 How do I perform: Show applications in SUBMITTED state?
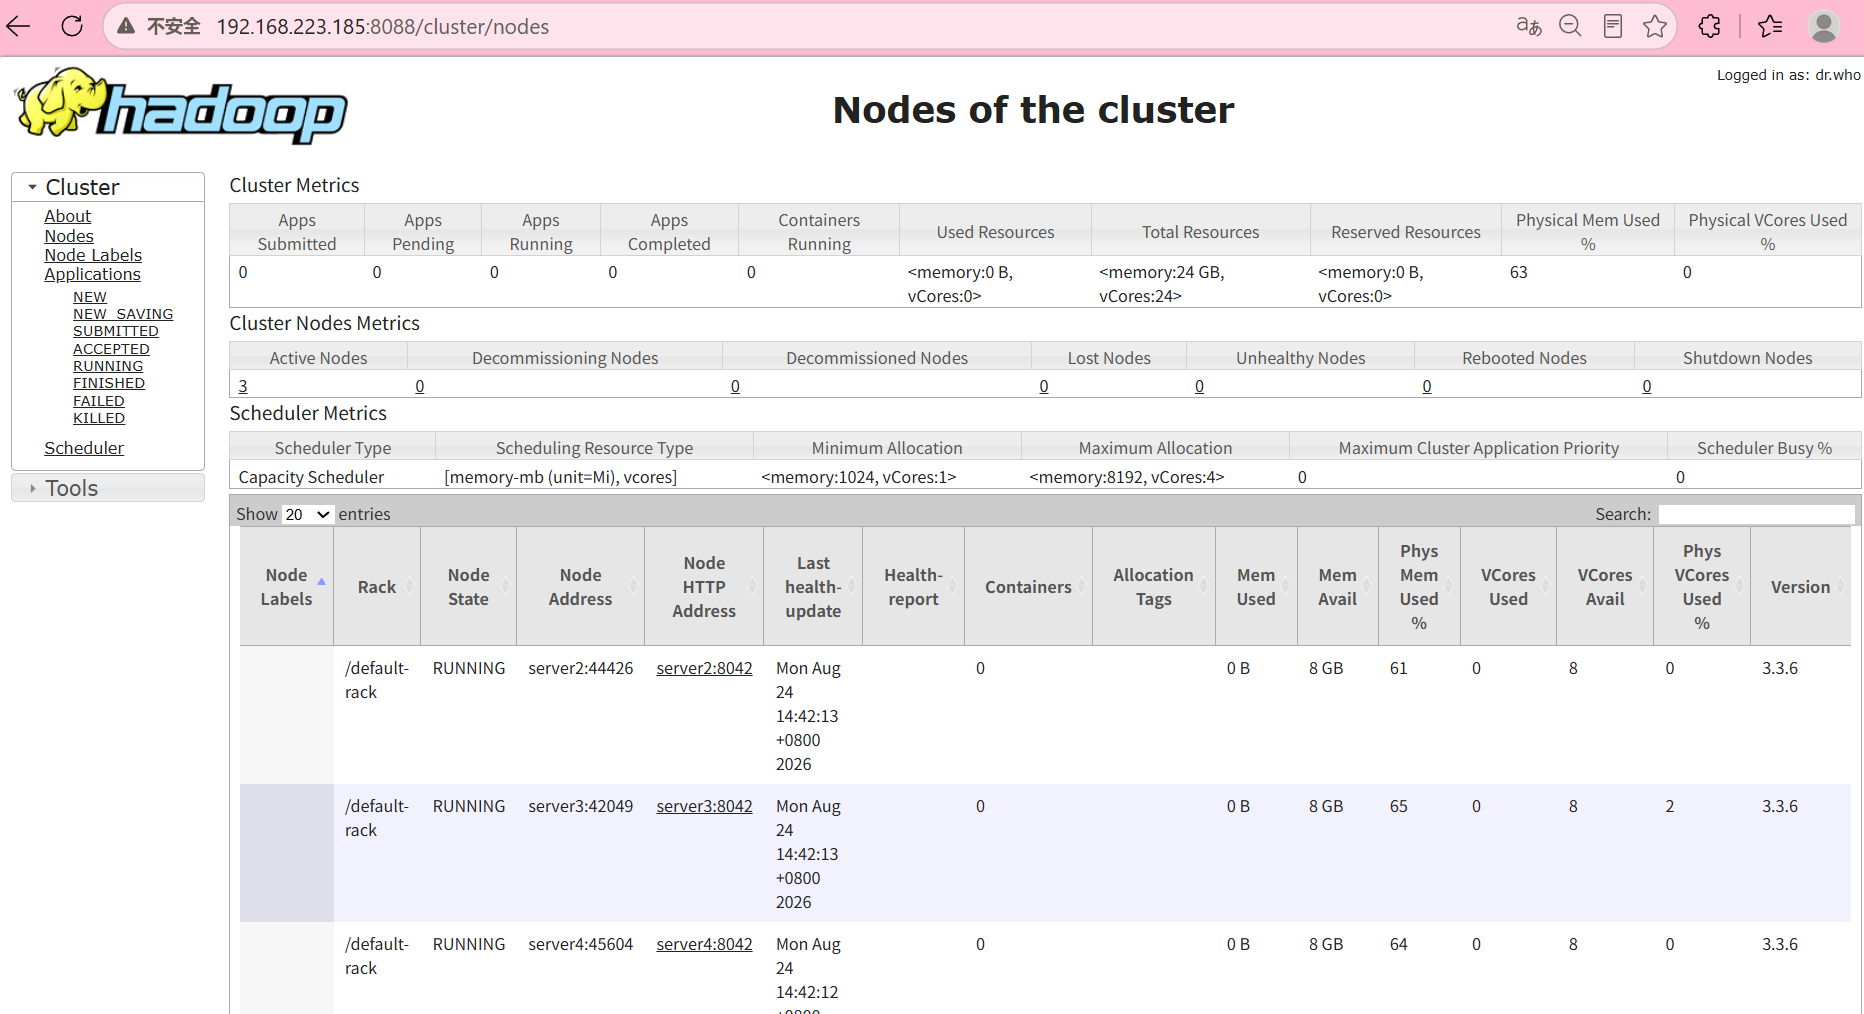click(x=116, y=331)
